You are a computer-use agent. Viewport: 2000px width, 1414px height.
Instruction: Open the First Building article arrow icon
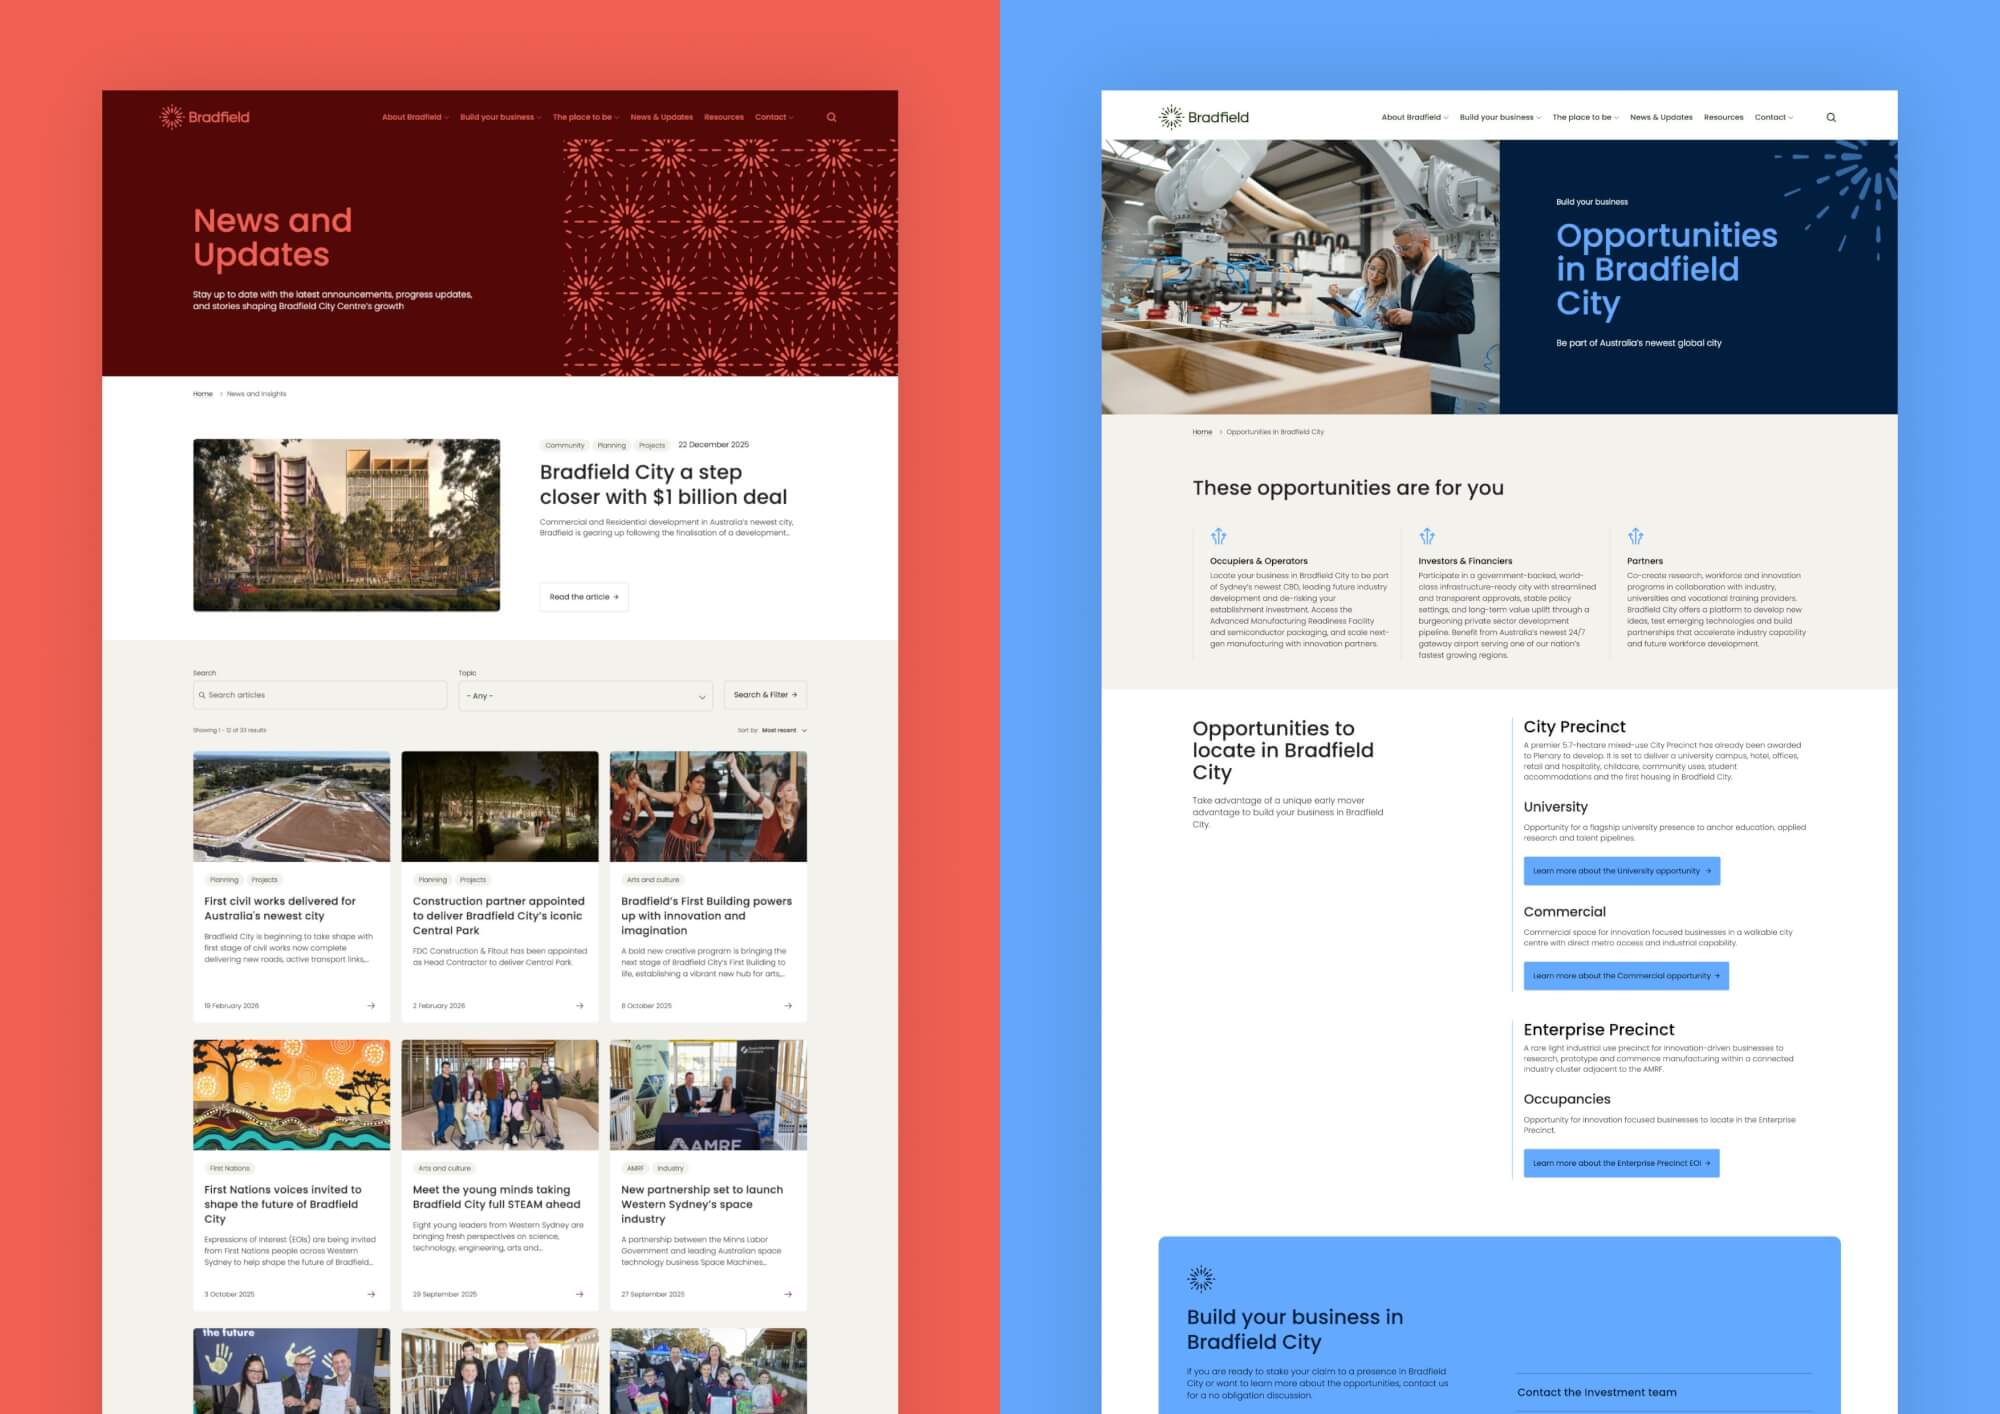788,1006
